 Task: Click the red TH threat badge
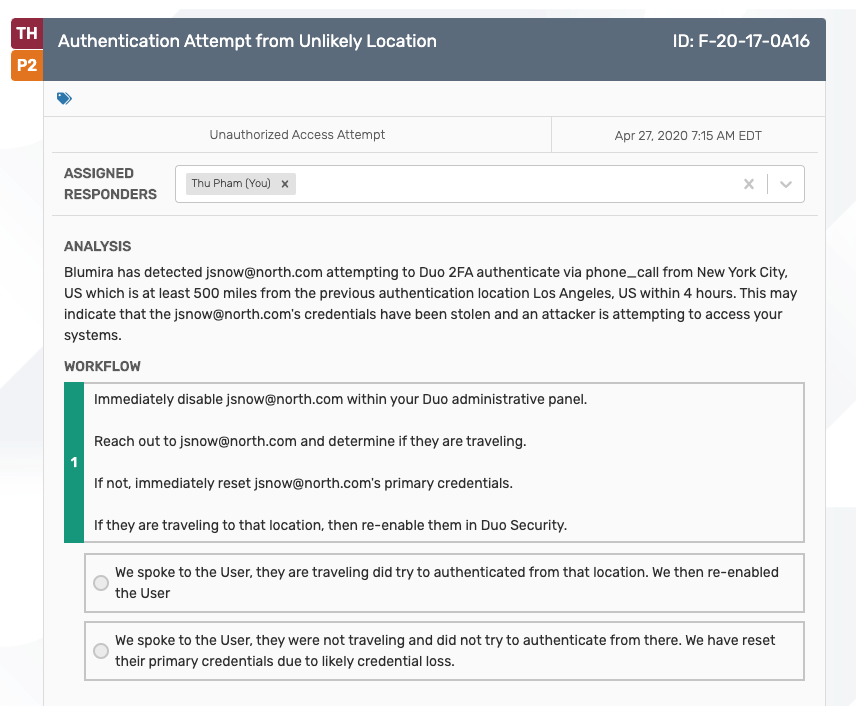[27, 34]
